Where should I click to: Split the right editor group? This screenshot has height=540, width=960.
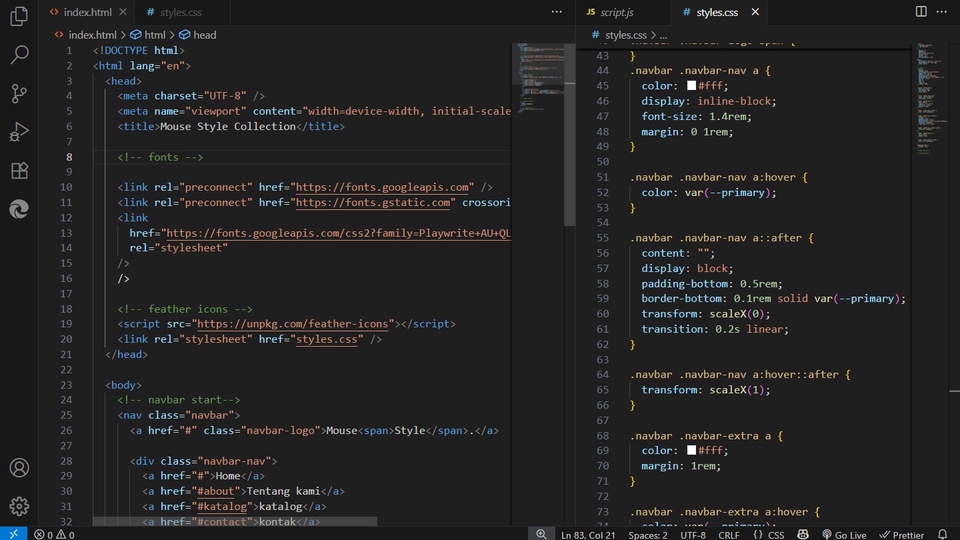click(921, 12)
